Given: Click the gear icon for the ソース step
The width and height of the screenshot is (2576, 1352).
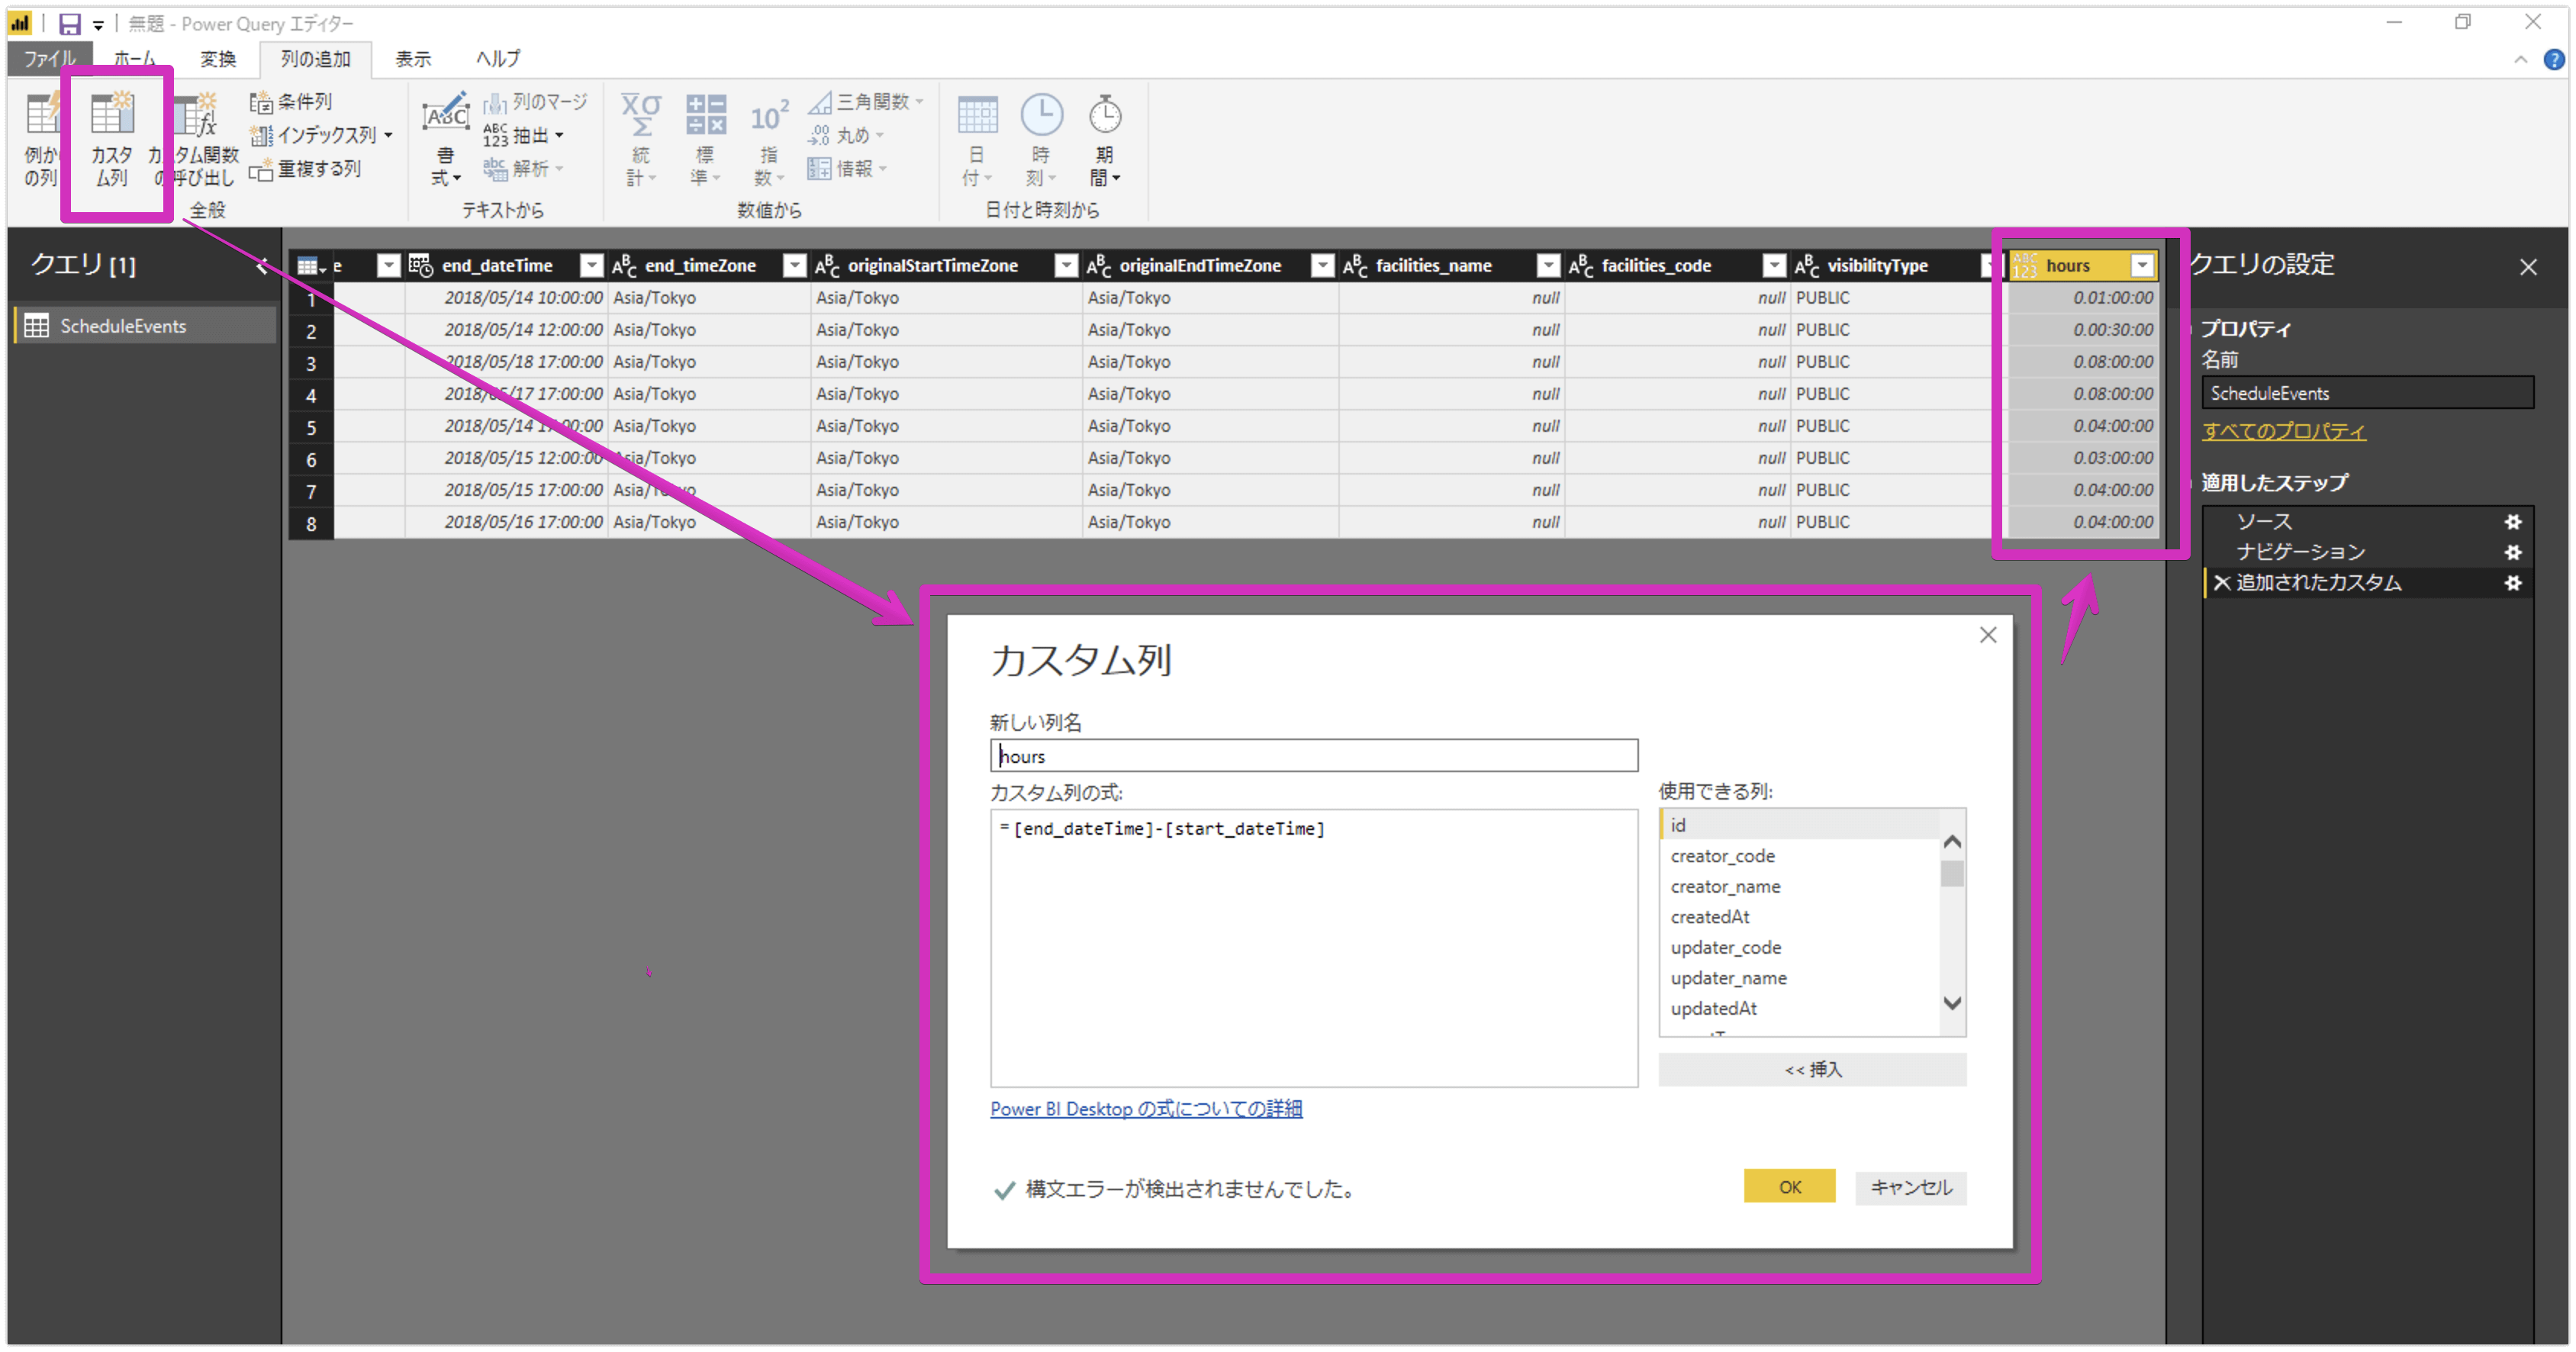Looking at the screenshot, I should pos(2512,522).
